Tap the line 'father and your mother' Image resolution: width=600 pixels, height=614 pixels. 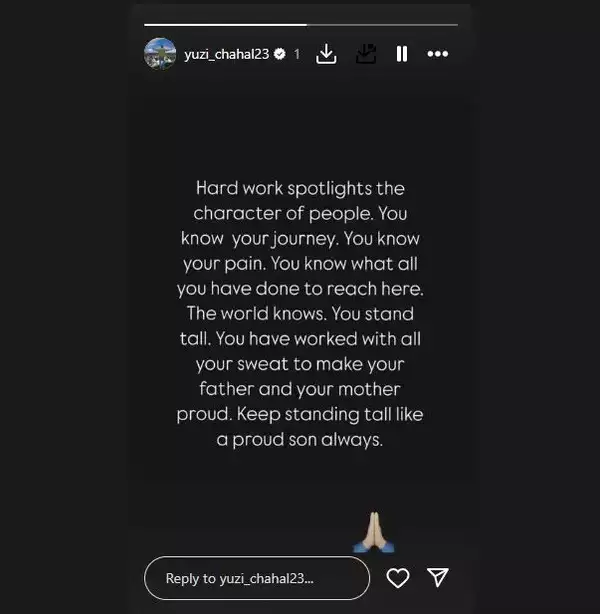tap(300, 389)
